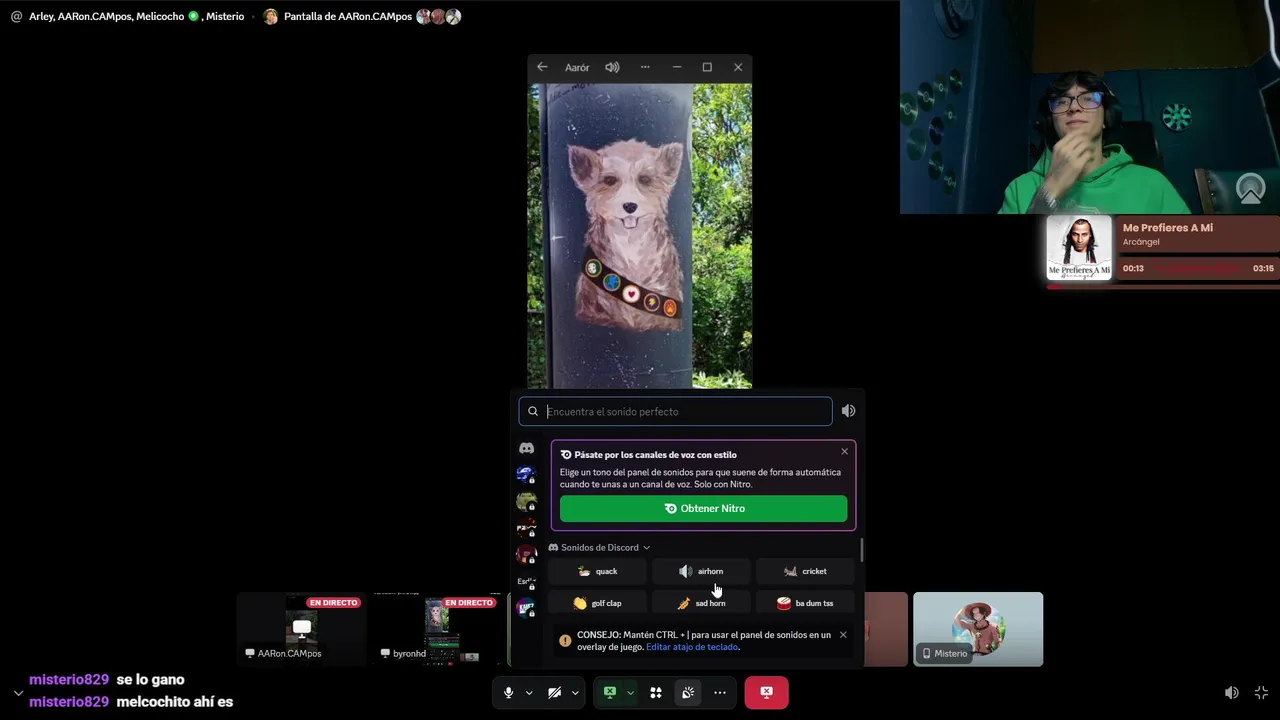Click the Arley, AARon.CAMpos, Melicocho call title

click(x=136, y=16)
